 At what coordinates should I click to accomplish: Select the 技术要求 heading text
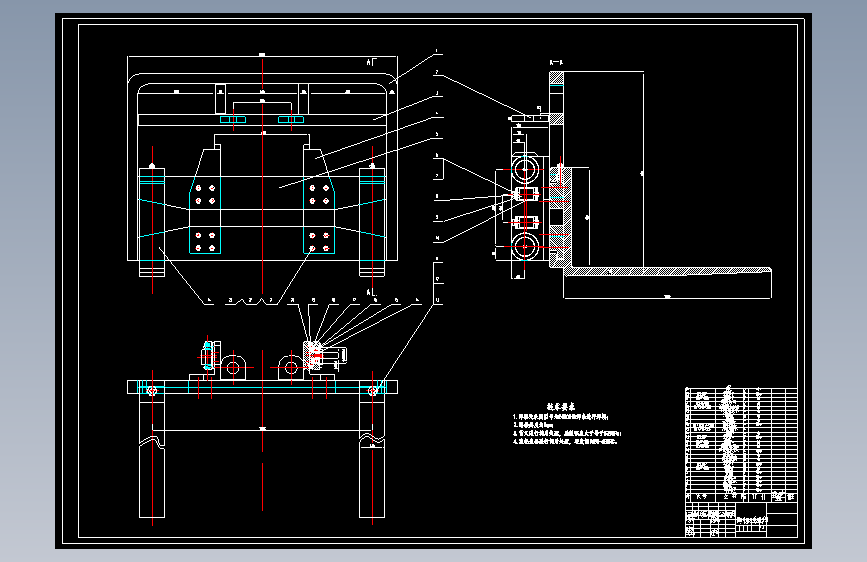[x=561, y=407]
